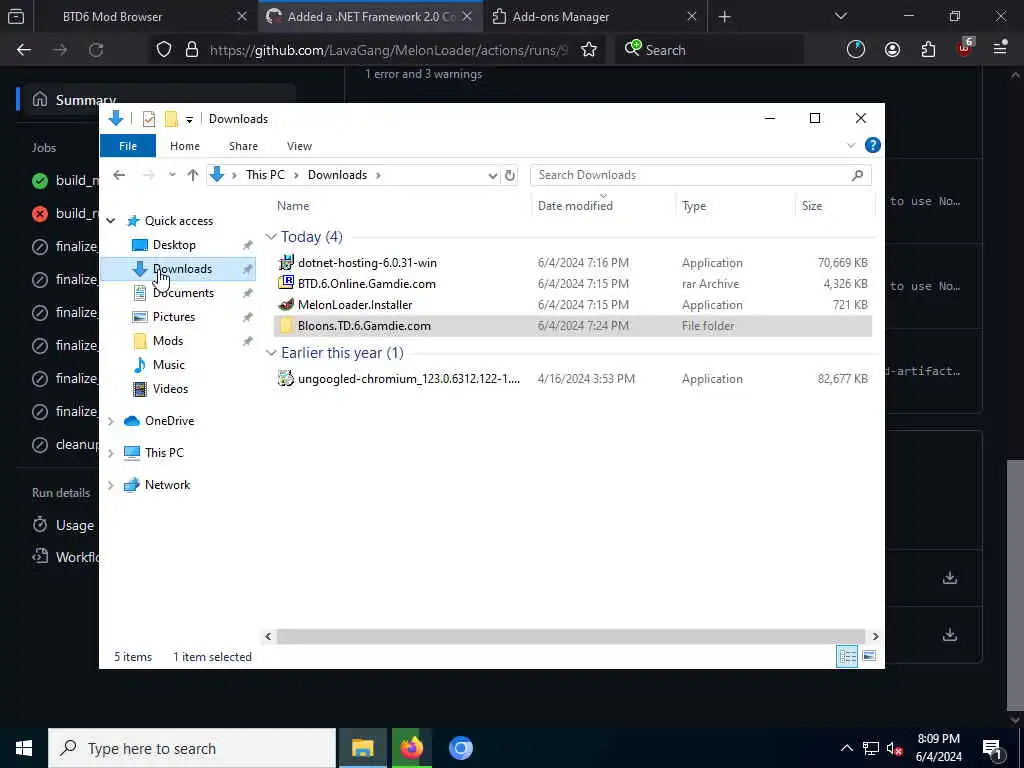Open Firefox account icon

(892, 50)
